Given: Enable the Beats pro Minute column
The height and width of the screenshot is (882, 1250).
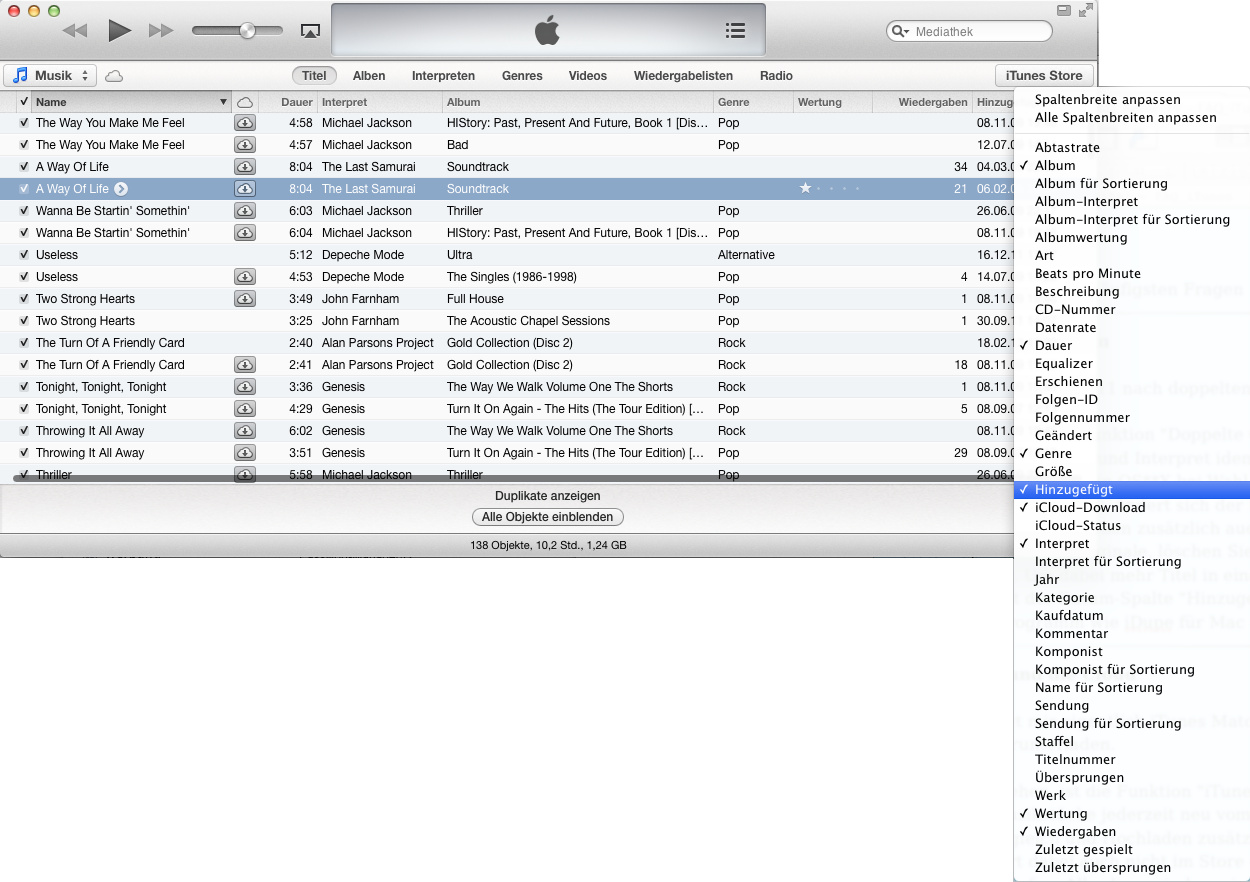Looking at the screenshot, I should [x=1132, y=274].
